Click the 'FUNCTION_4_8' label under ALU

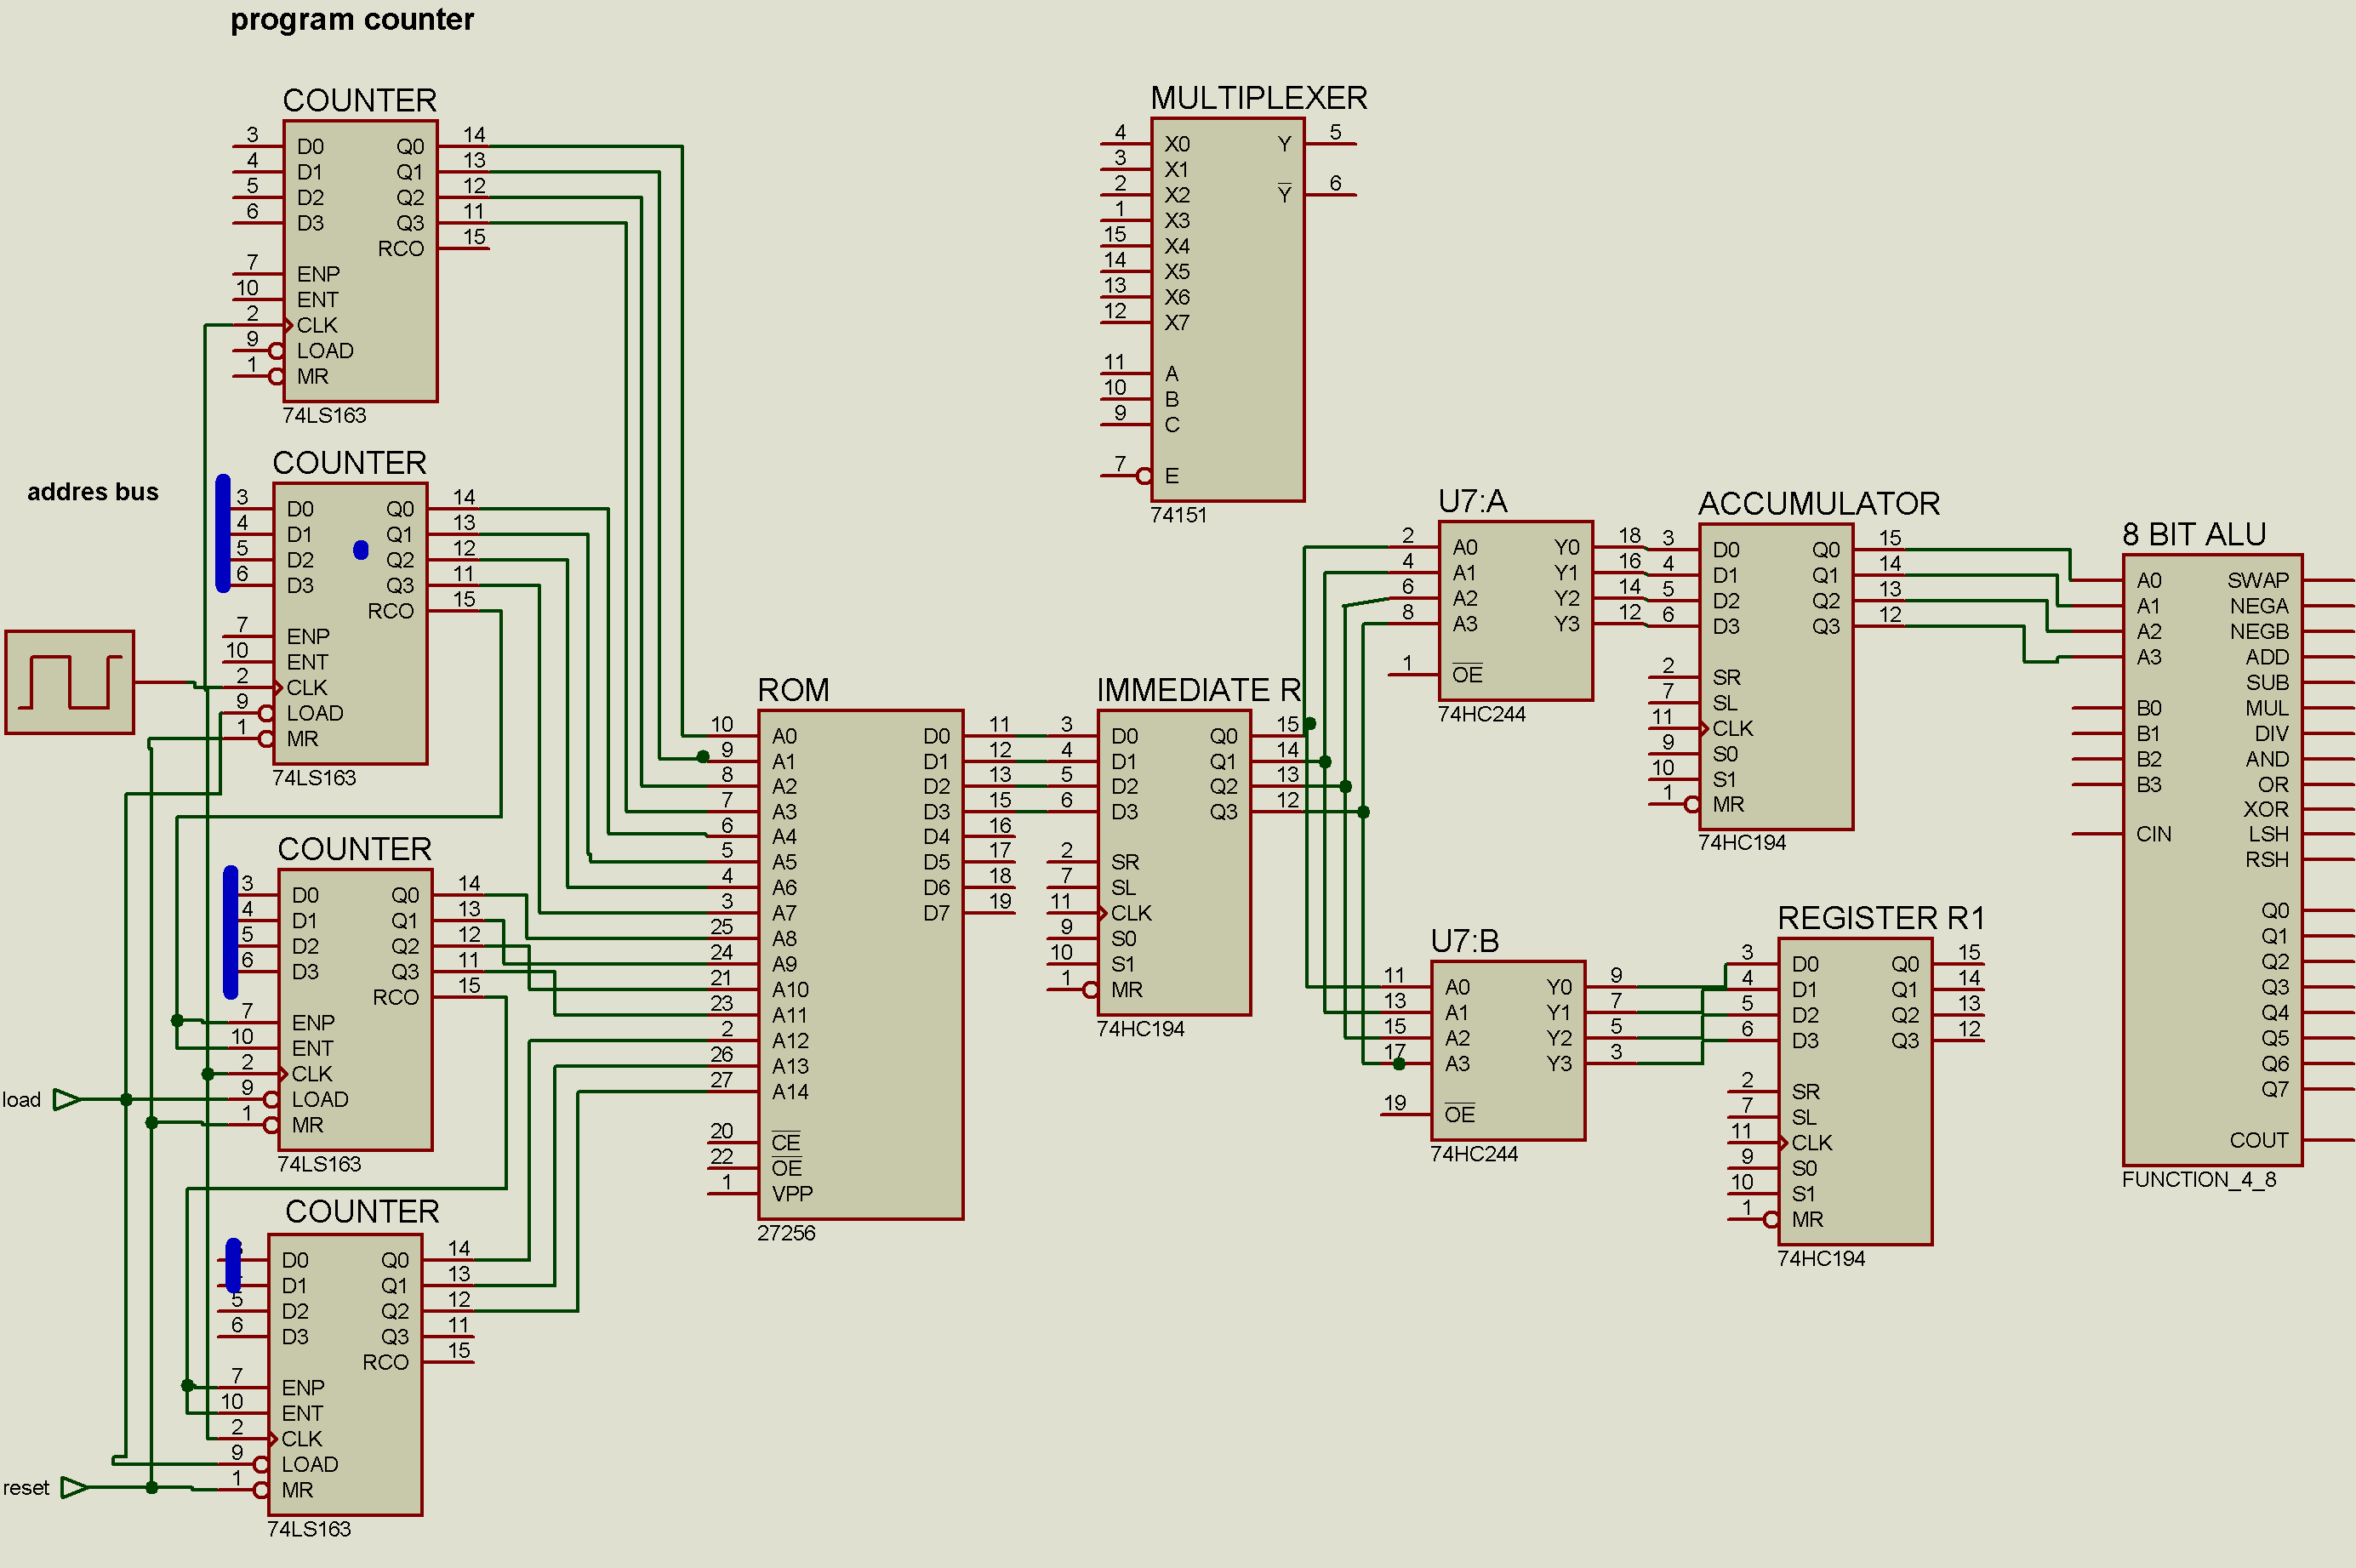(2198, 1179)
